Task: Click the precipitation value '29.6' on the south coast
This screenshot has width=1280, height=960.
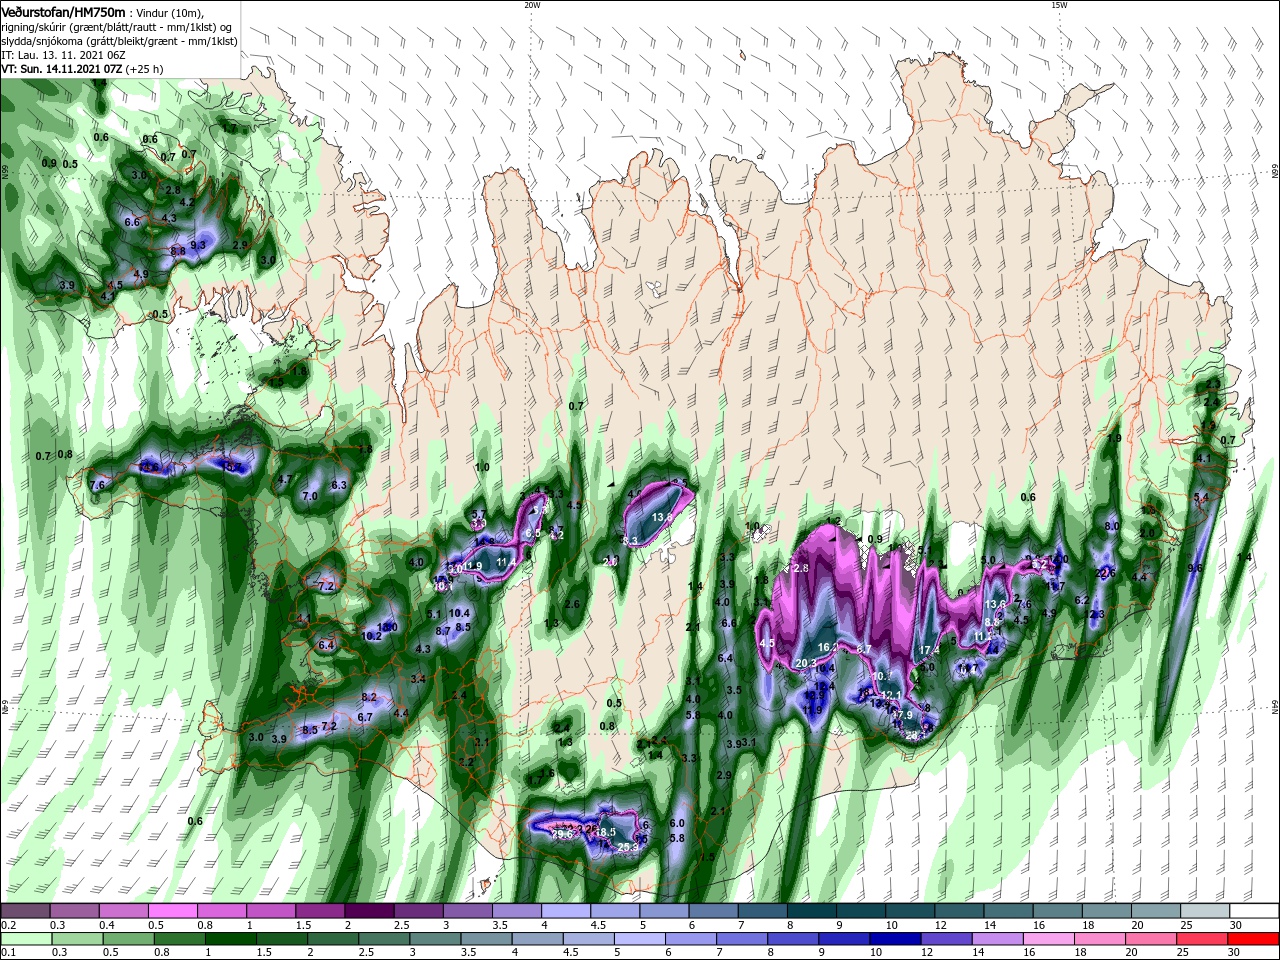Action: click(x=562, y=834)
